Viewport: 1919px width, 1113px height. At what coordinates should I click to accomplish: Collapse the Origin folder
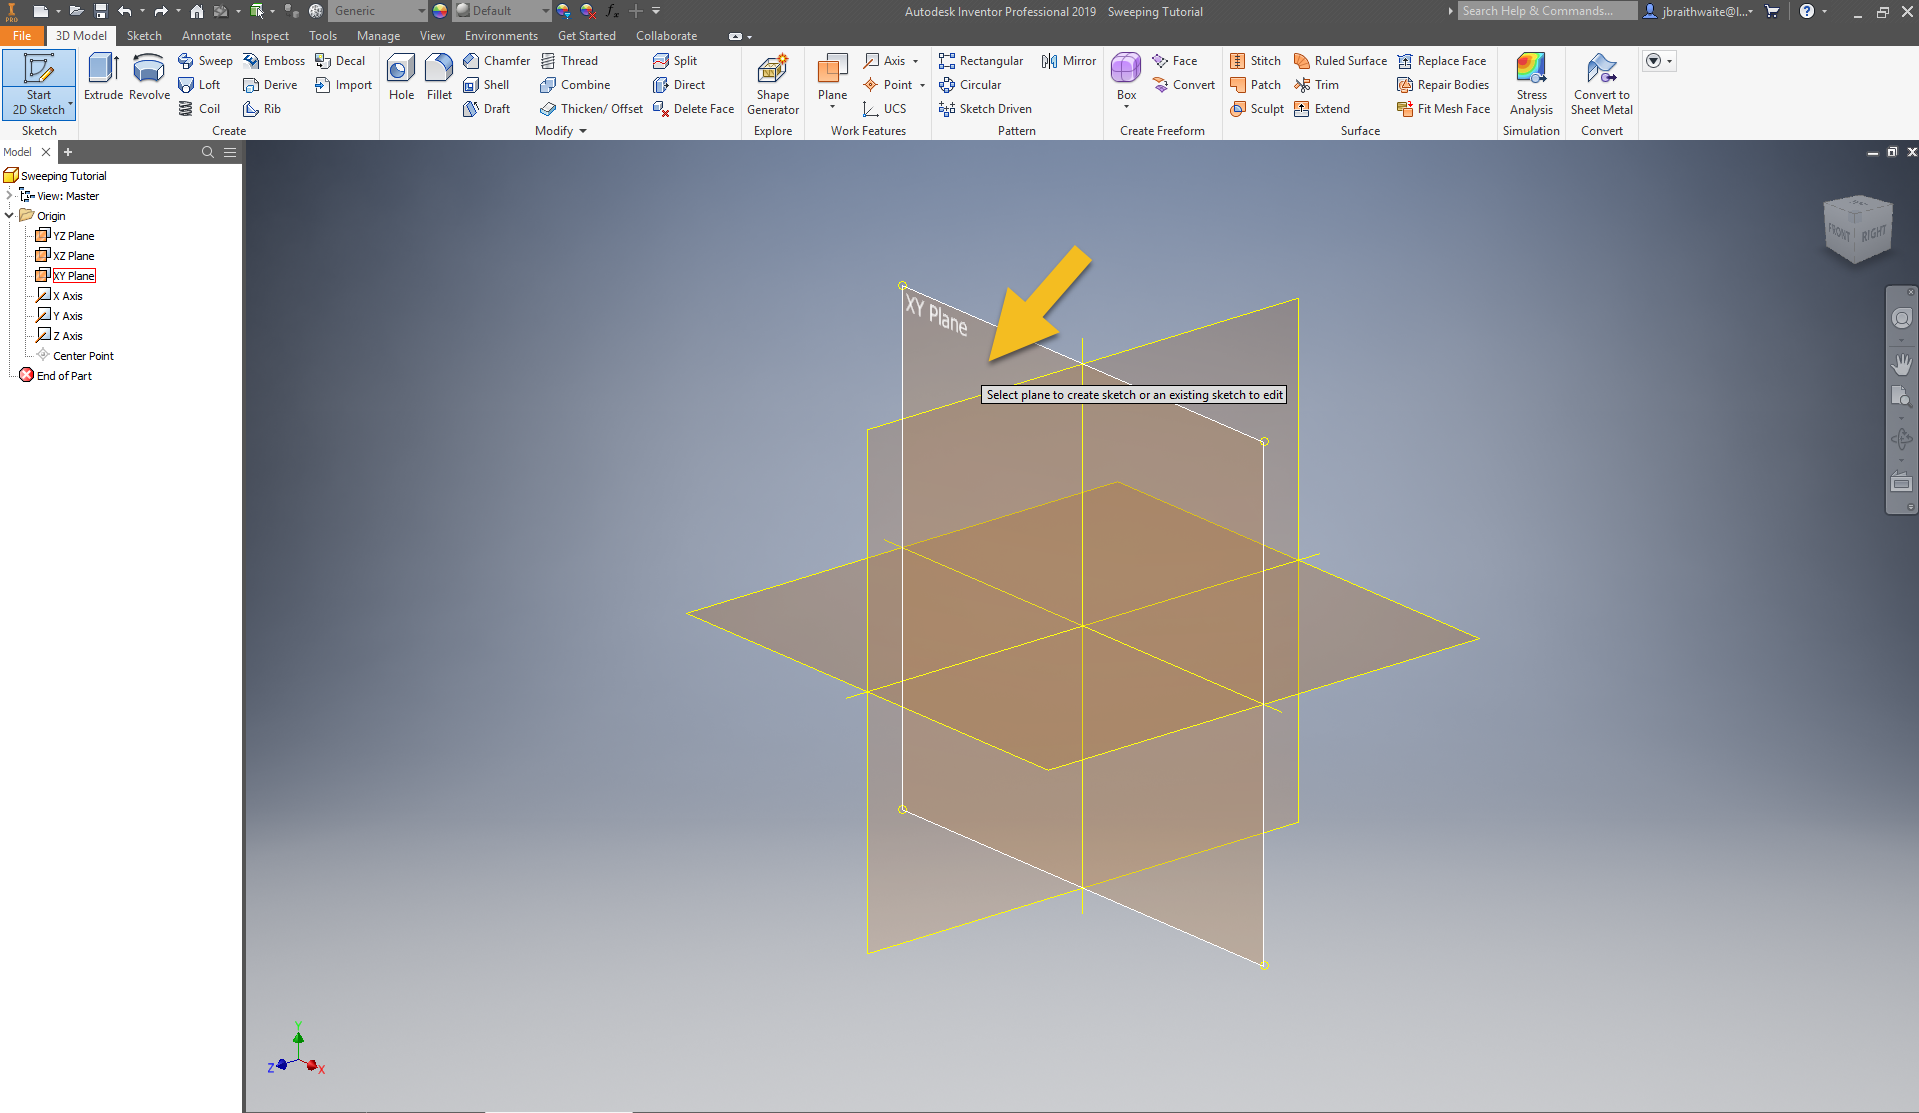tap(10, 215)
